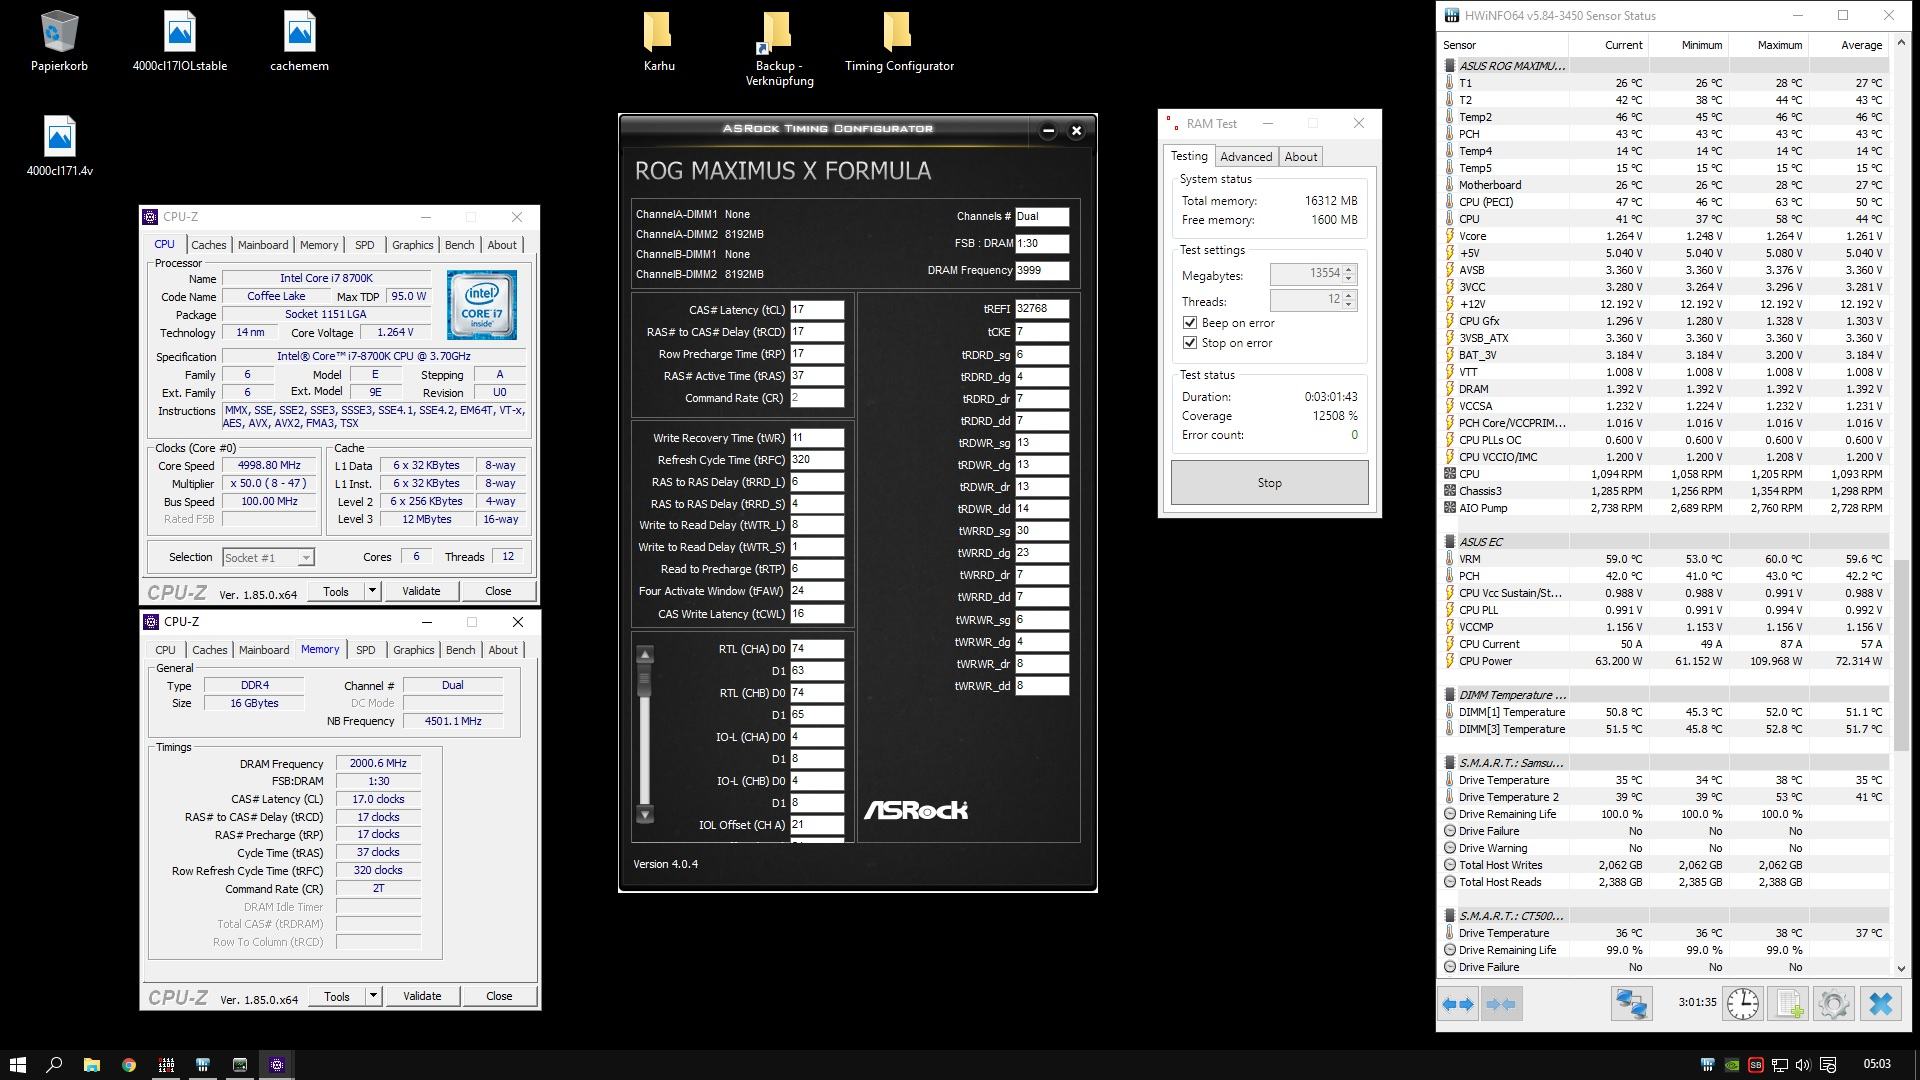Open the cachemem image on desktop
Viewport: 1920px width, 1080px height.
click(299, 42)
